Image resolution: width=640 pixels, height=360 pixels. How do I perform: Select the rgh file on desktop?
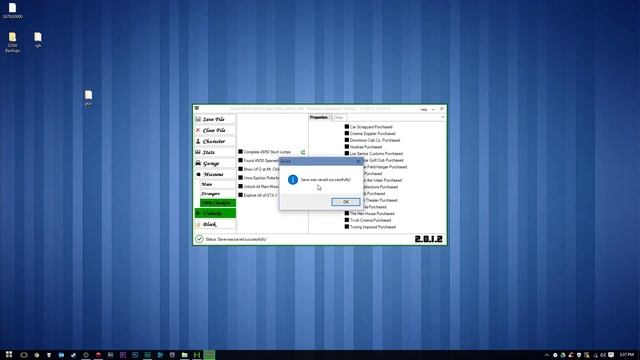(38, 40)
